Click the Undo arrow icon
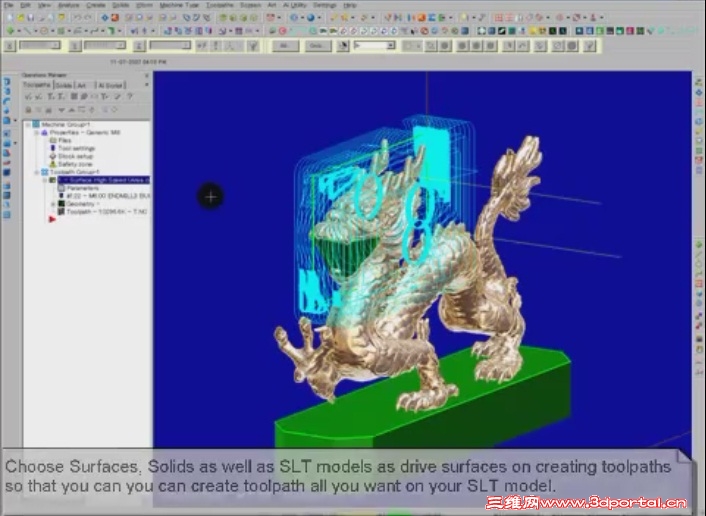 click(x=77, y=18)
